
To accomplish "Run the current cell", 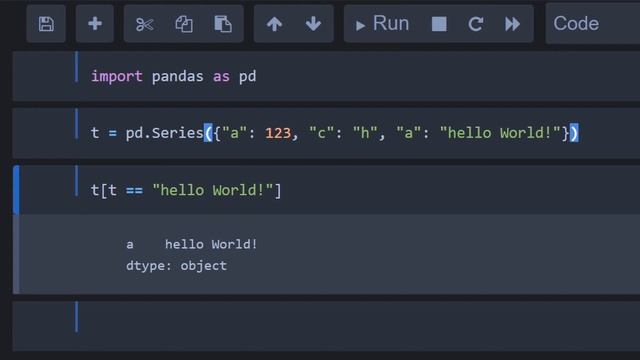I will tap(382, 24).
